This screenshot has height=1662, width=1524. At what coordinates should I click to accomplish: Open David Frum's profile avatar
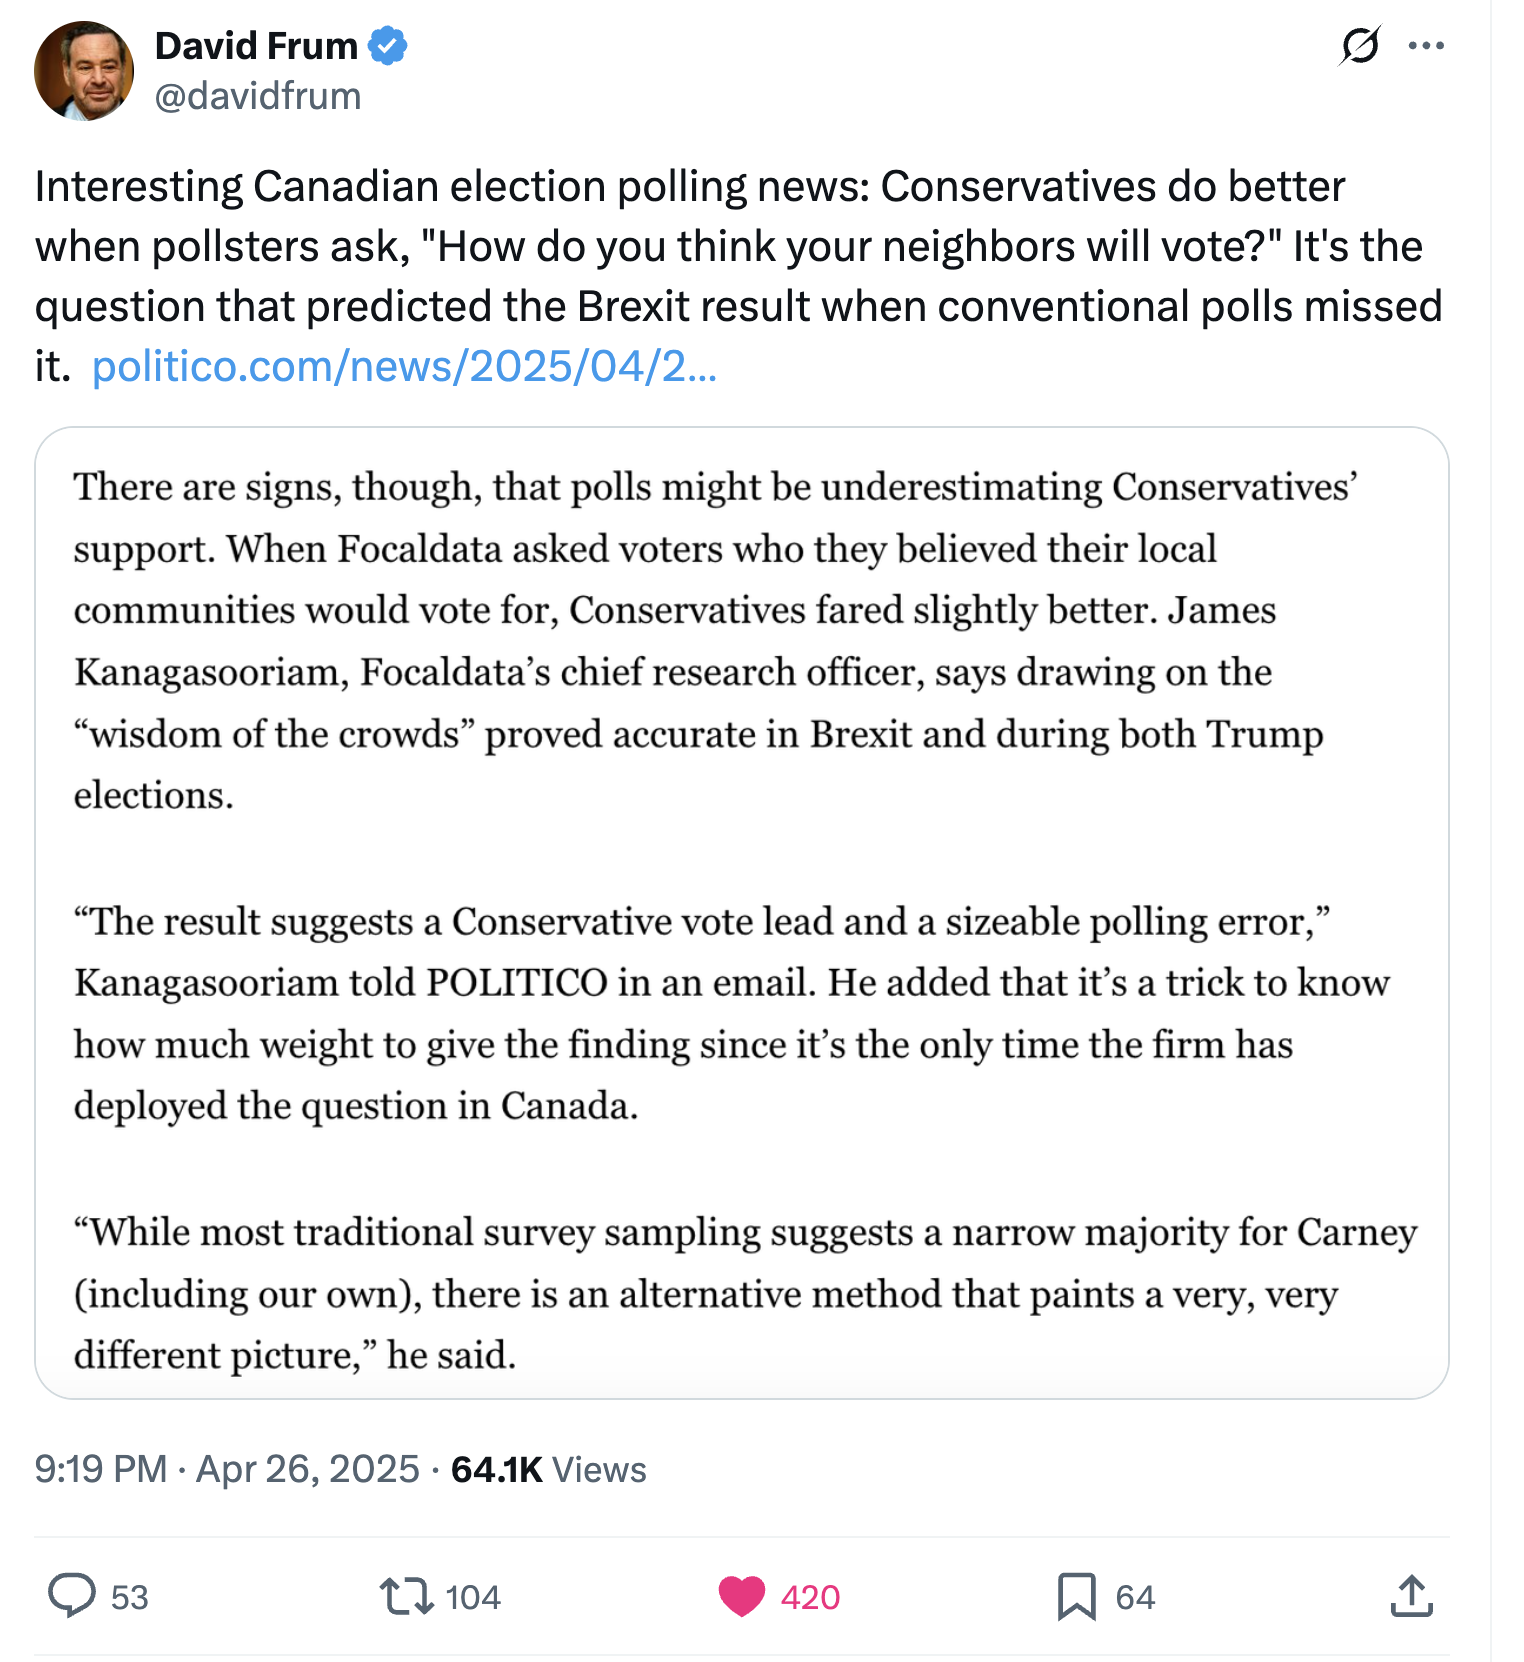(x=84, y=71)
